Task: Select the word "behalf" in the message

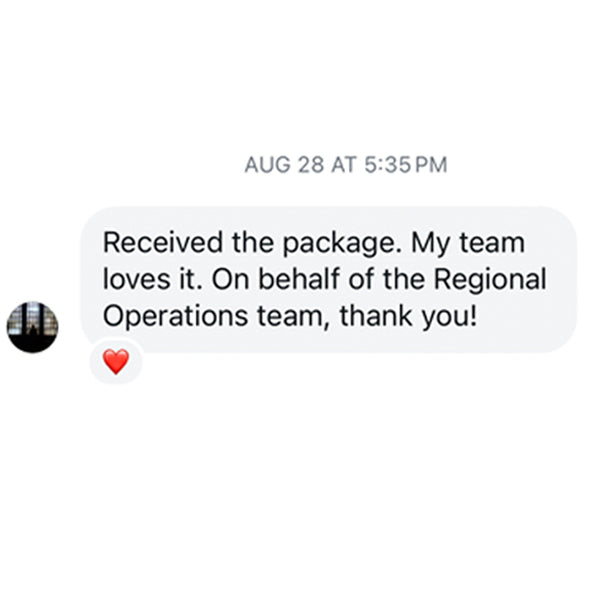Action: 299,279
